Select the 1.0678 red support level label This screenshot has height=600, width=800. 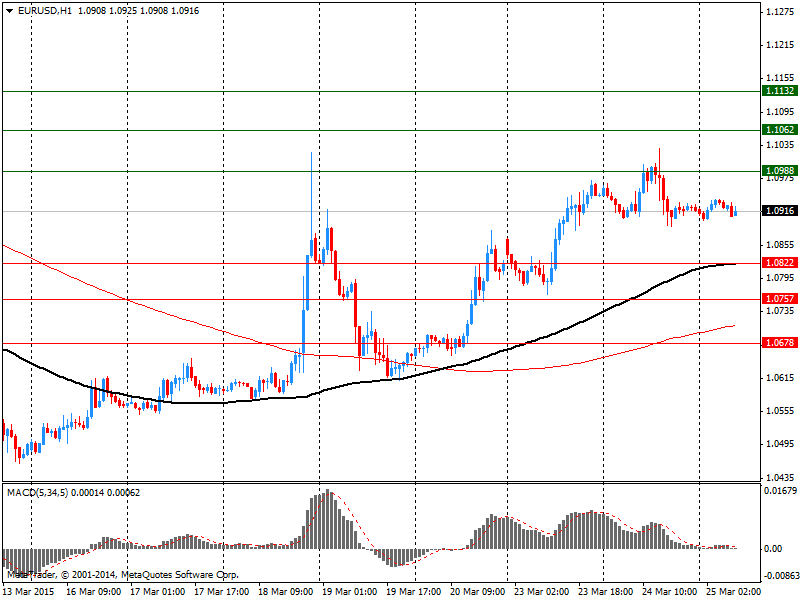point(779,343)
